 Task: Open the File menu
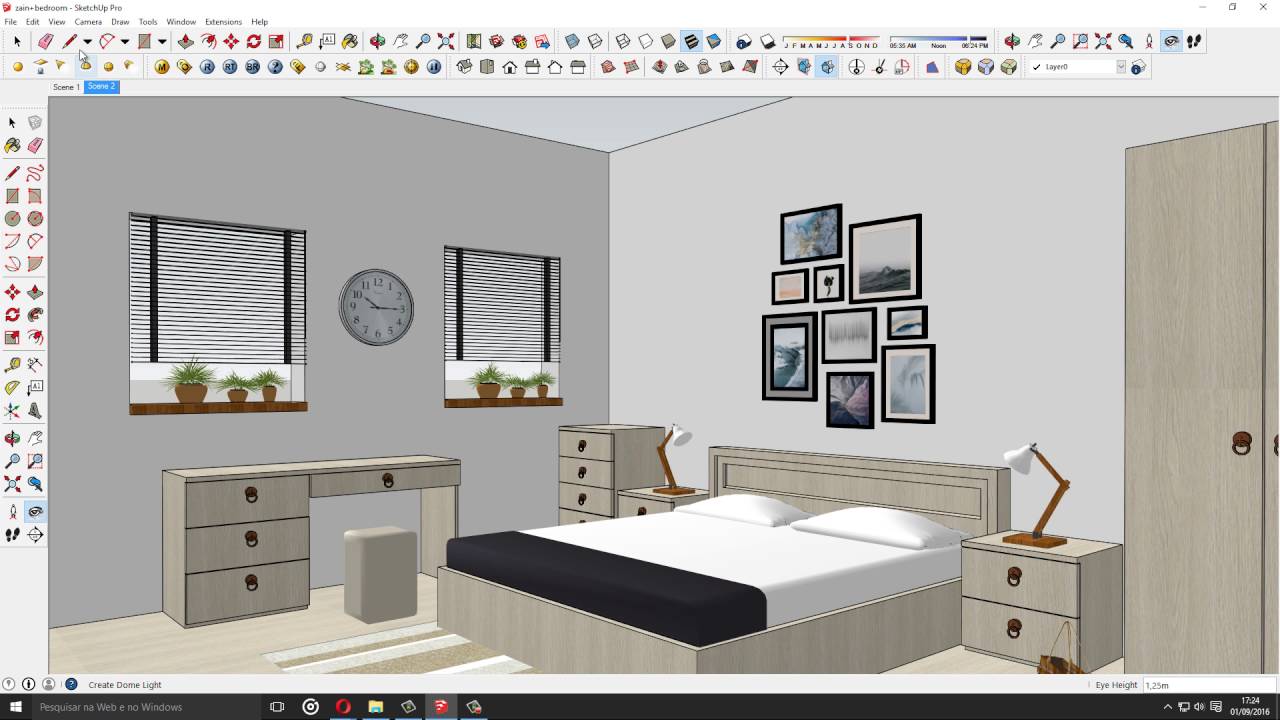[x=11, y=21]
